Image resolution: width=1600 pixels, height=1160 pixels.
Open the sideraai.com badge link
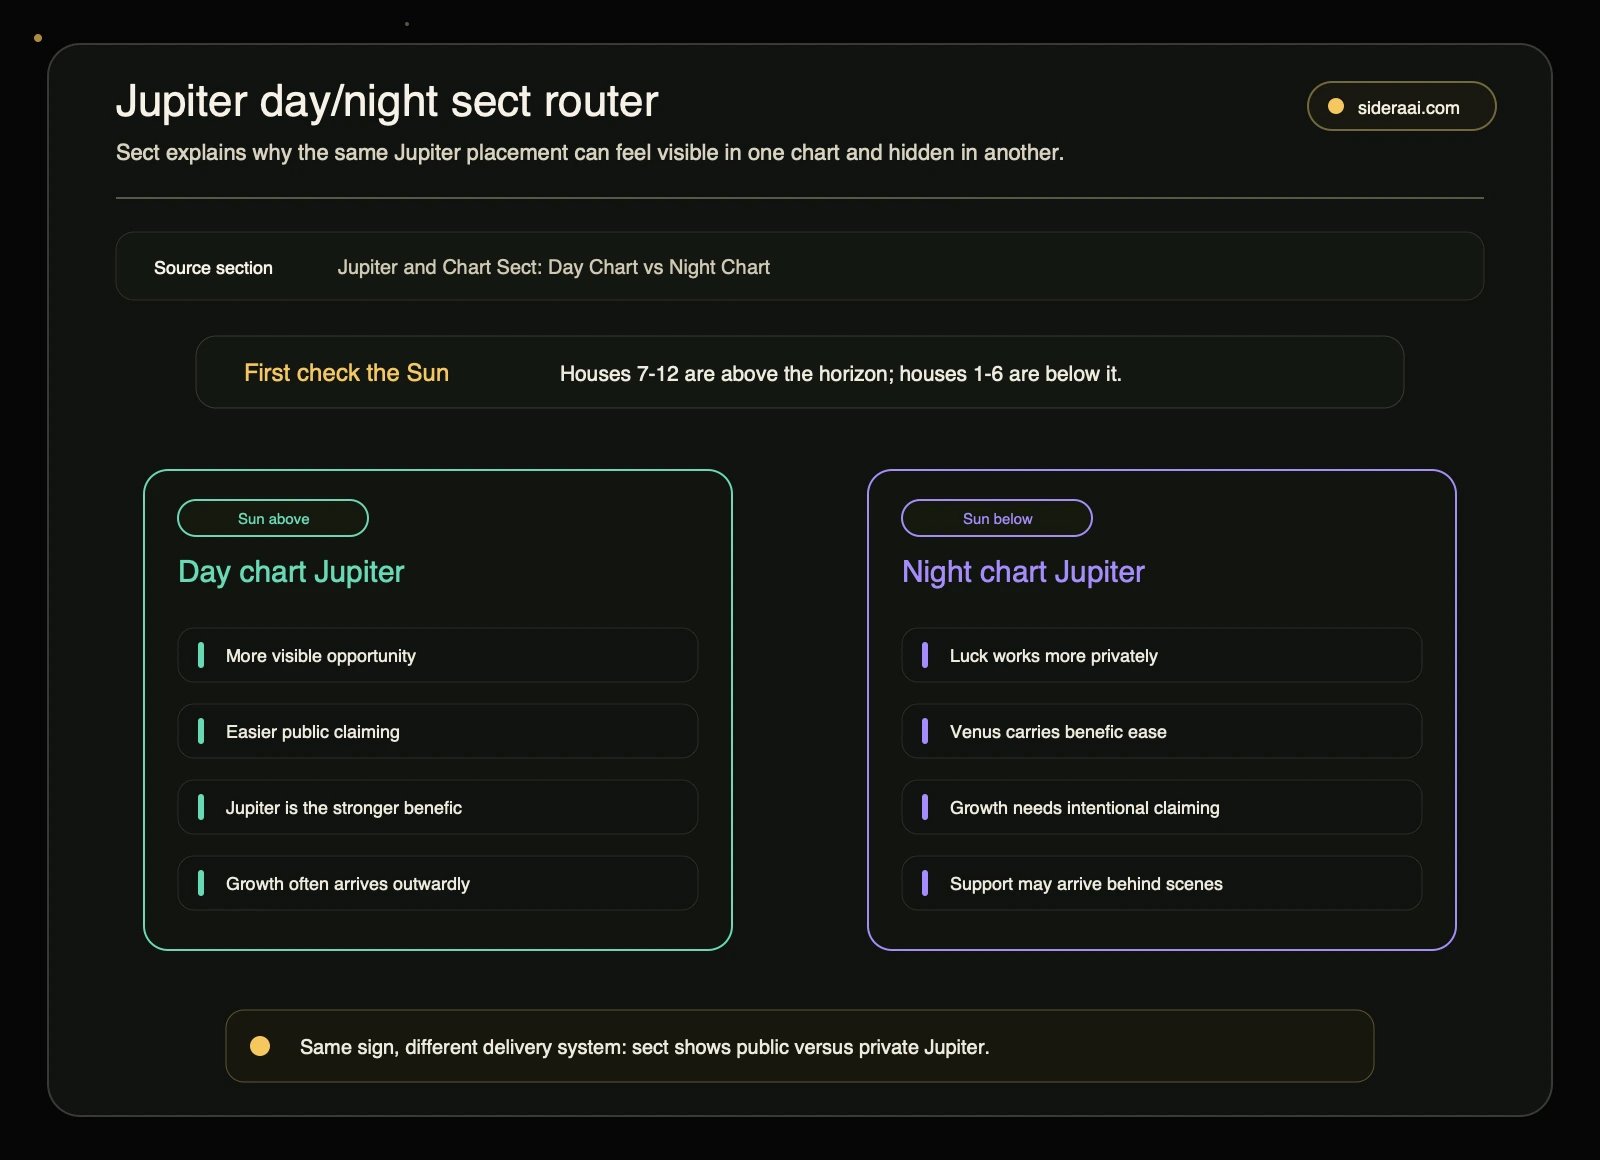pos(1401,106)
